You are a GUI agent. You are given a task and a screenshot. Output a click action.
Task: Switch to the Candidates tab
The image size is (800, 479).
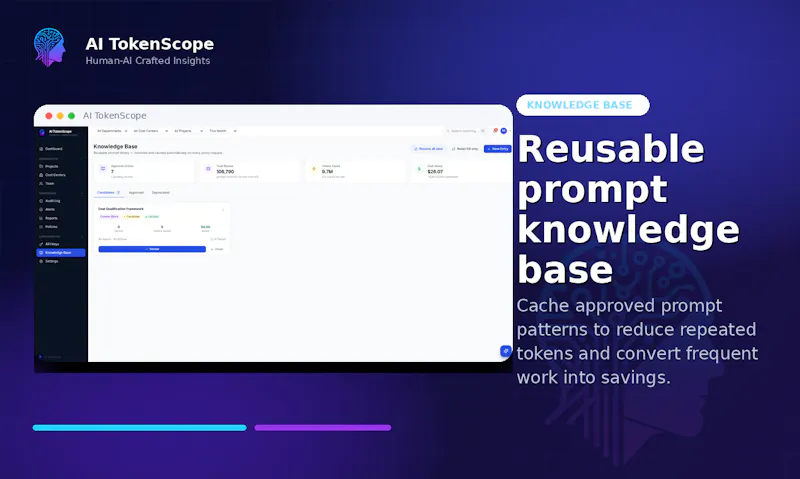click(x=108, y=193)
